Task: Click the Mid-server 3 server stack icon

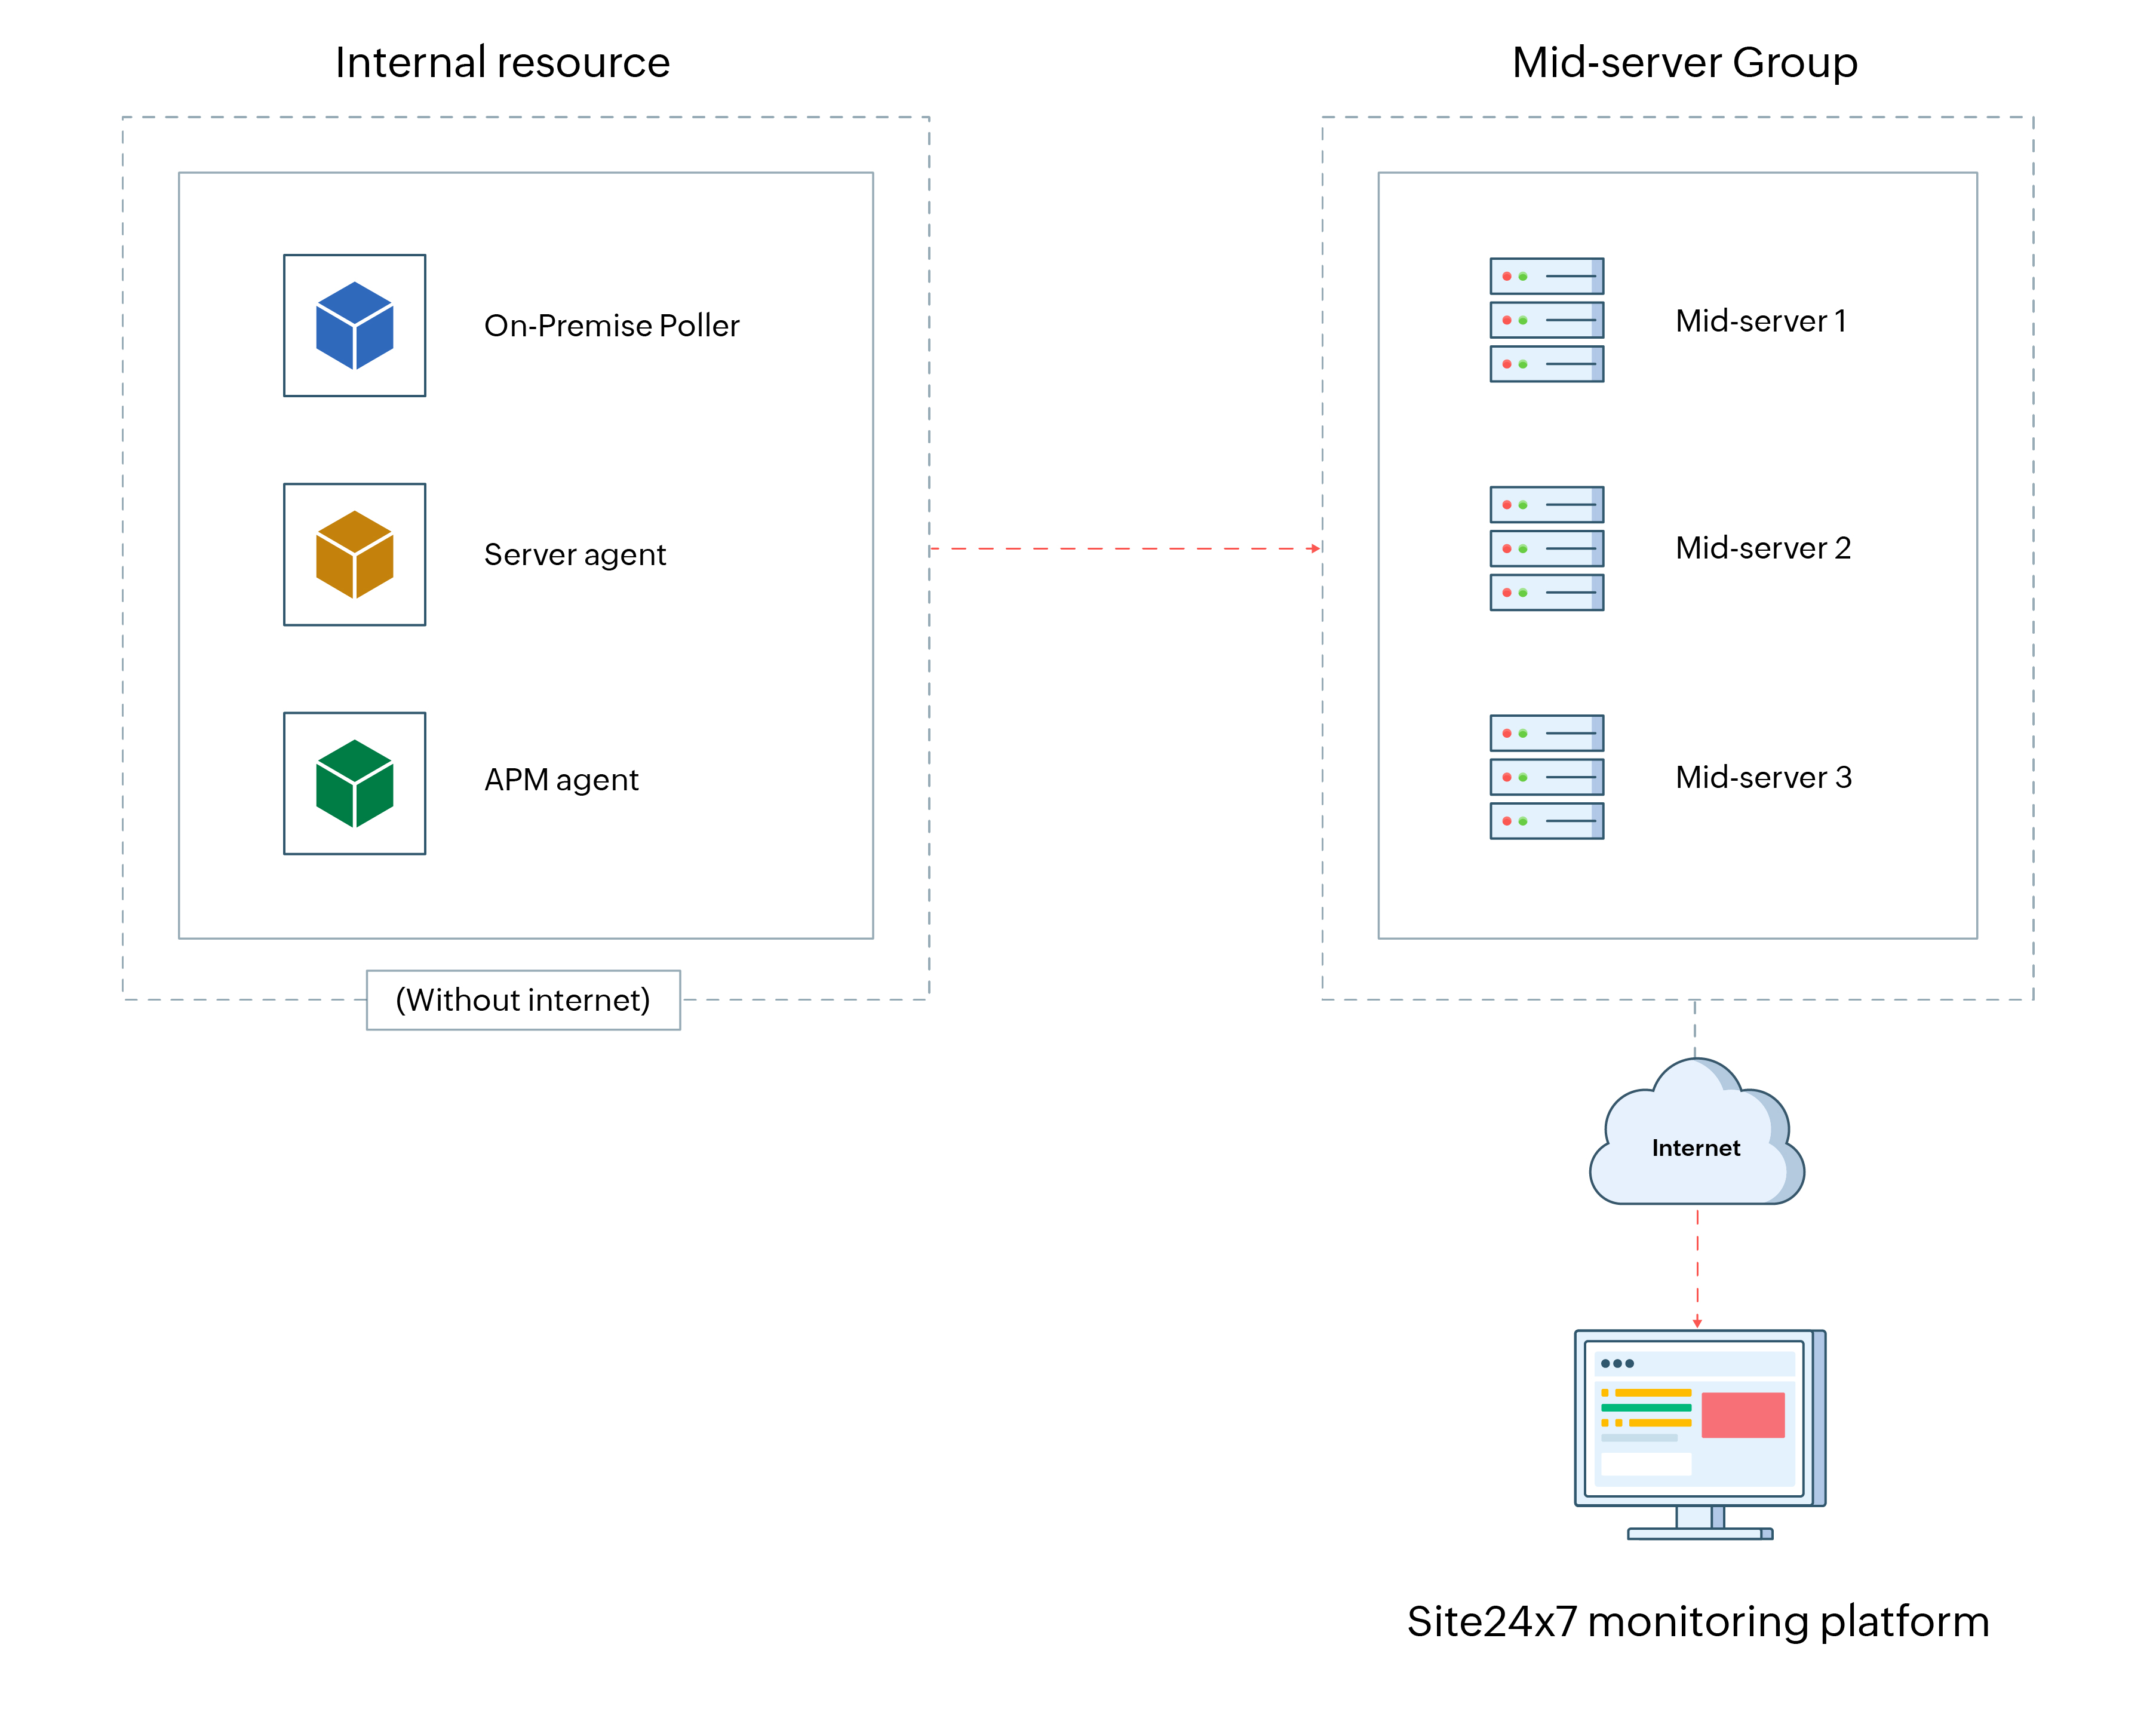Action: pyautogui.click(x=1547, y=777)
